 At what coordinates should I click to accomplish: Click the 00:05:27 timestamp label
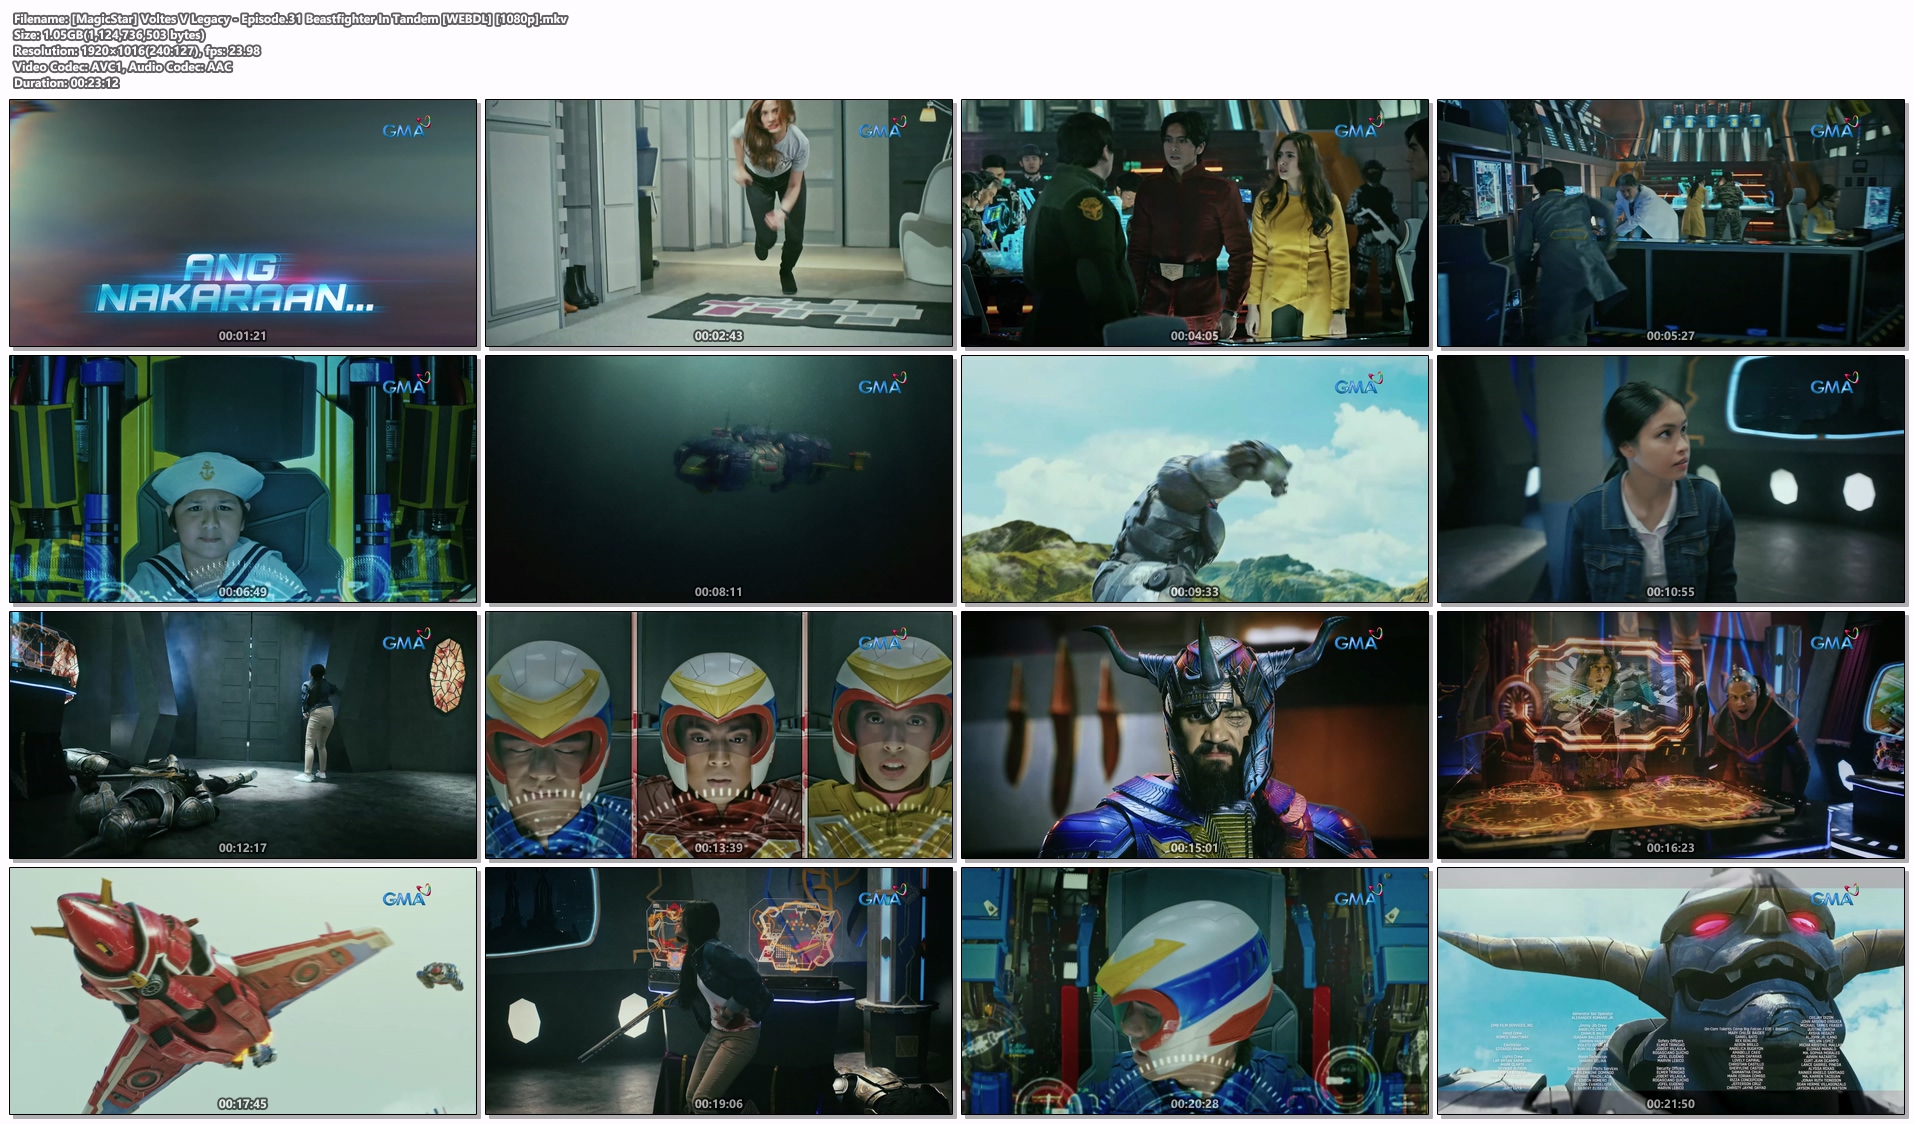click(1671, 336)
